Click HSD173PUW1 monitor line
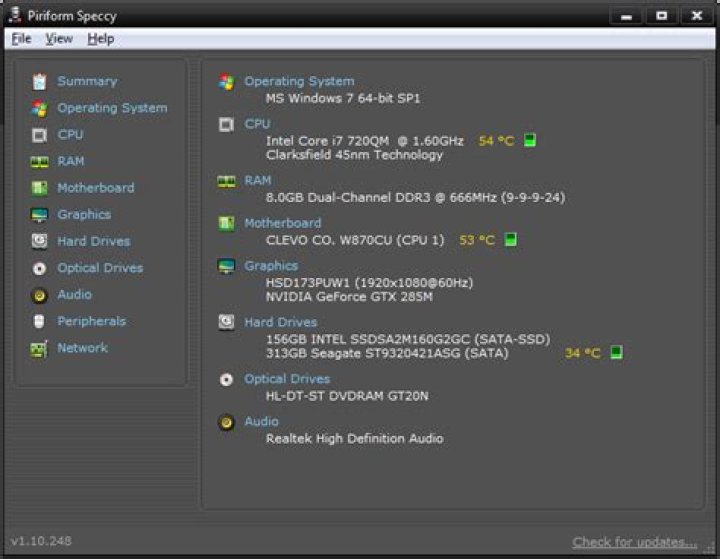The image size is (720, 559). (370, 282)
